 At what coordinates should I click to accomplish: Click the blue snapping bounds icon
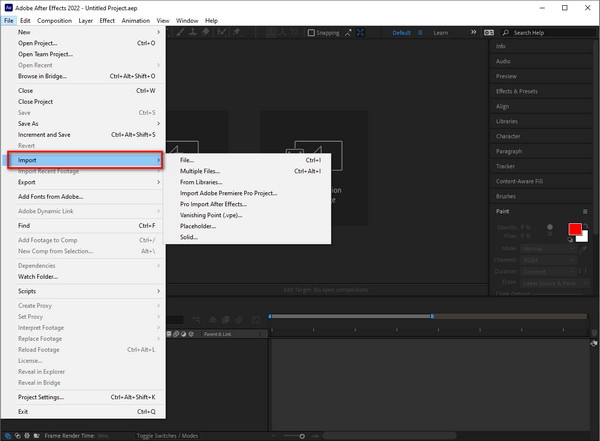(x=360, y=33)
